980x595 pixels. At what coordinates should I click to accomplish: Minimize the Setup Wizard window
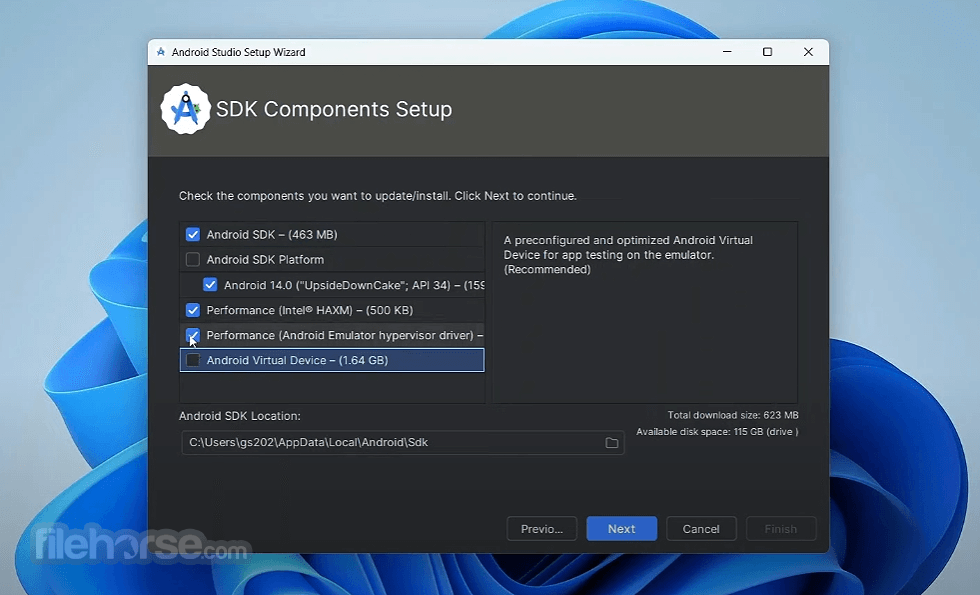pyautogui.click(x=727, y=52)
